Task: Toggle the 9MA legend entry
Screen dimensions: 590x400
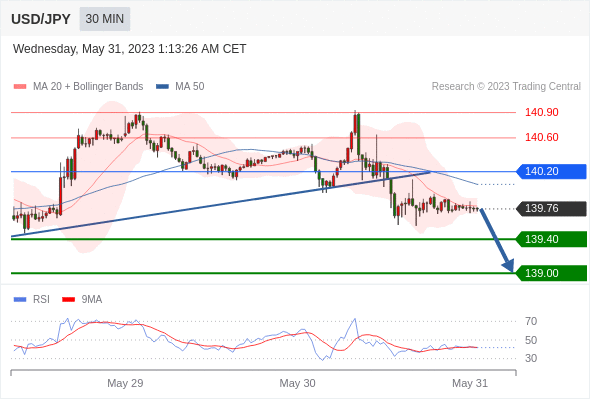Action: pyautogui.click(x=82, y=300)
